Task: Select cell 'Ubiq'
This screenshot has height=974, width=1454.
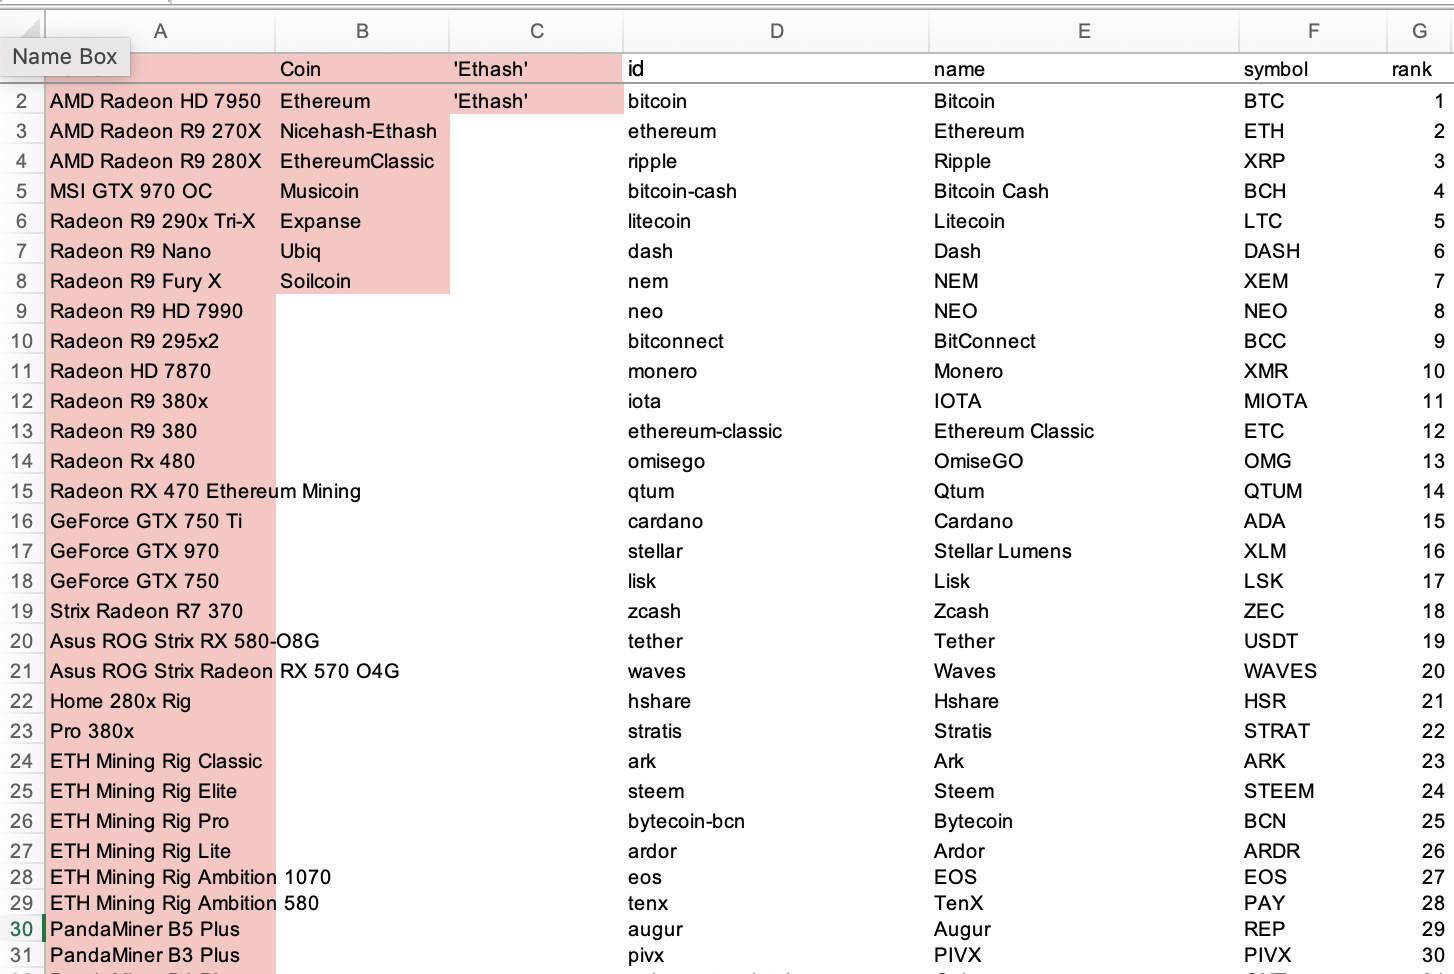Action: tap(362, 251)
